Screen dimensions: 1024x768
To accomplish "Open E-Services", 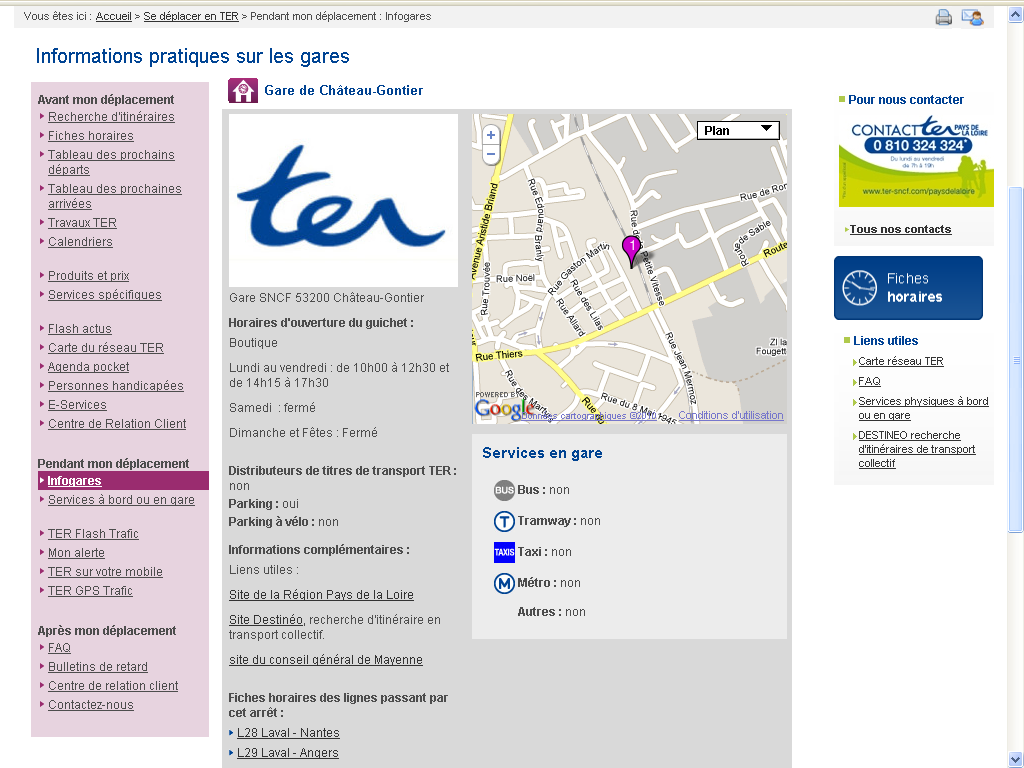I will (x=77, y=404).
